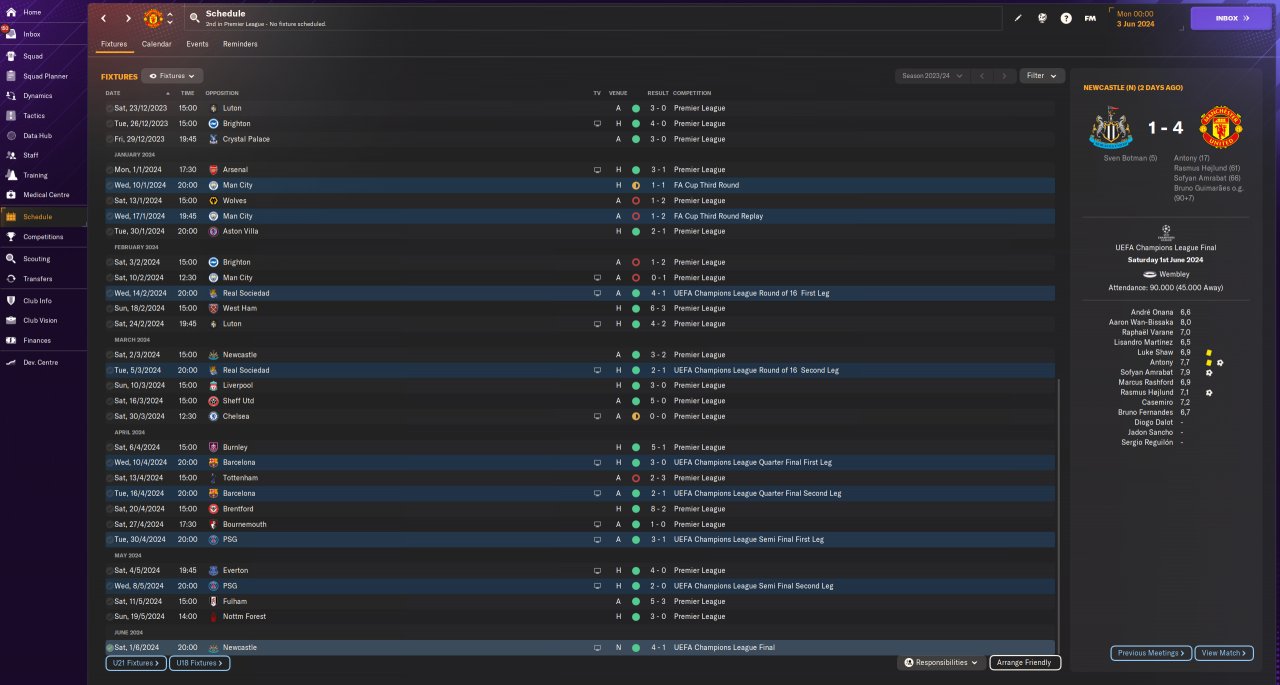Open Schedule in the sidebar

[38, 217]
